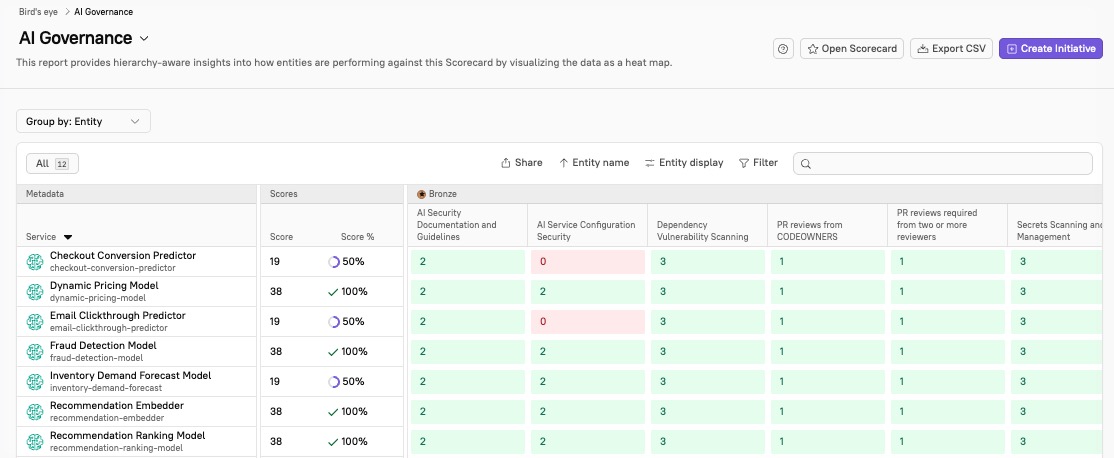1114x458 pixels.
Task: Open Dynamic Pricing Model service
Action: click(104, 285)
